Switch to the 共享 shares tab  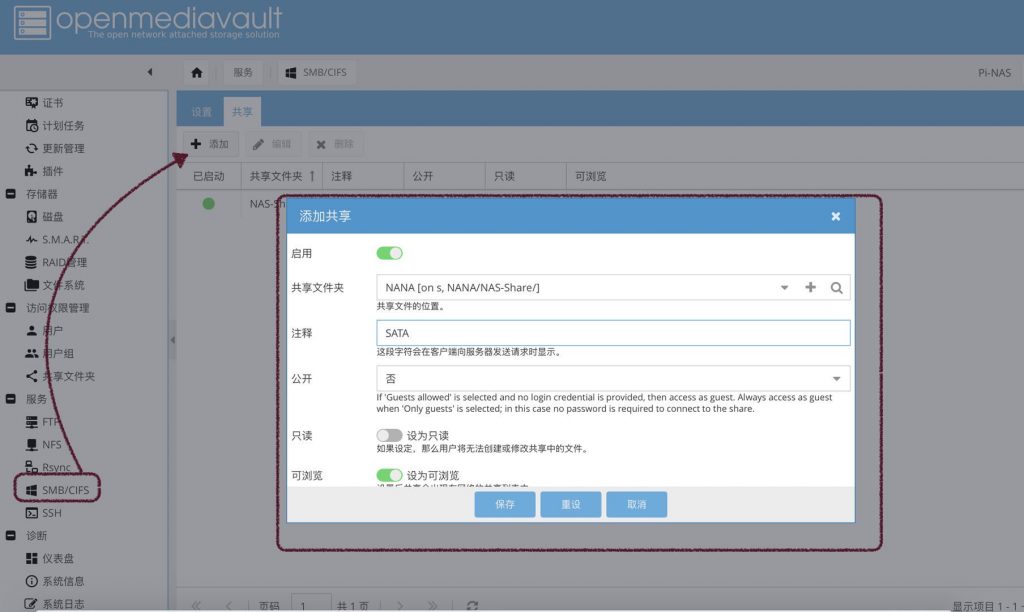242,112
